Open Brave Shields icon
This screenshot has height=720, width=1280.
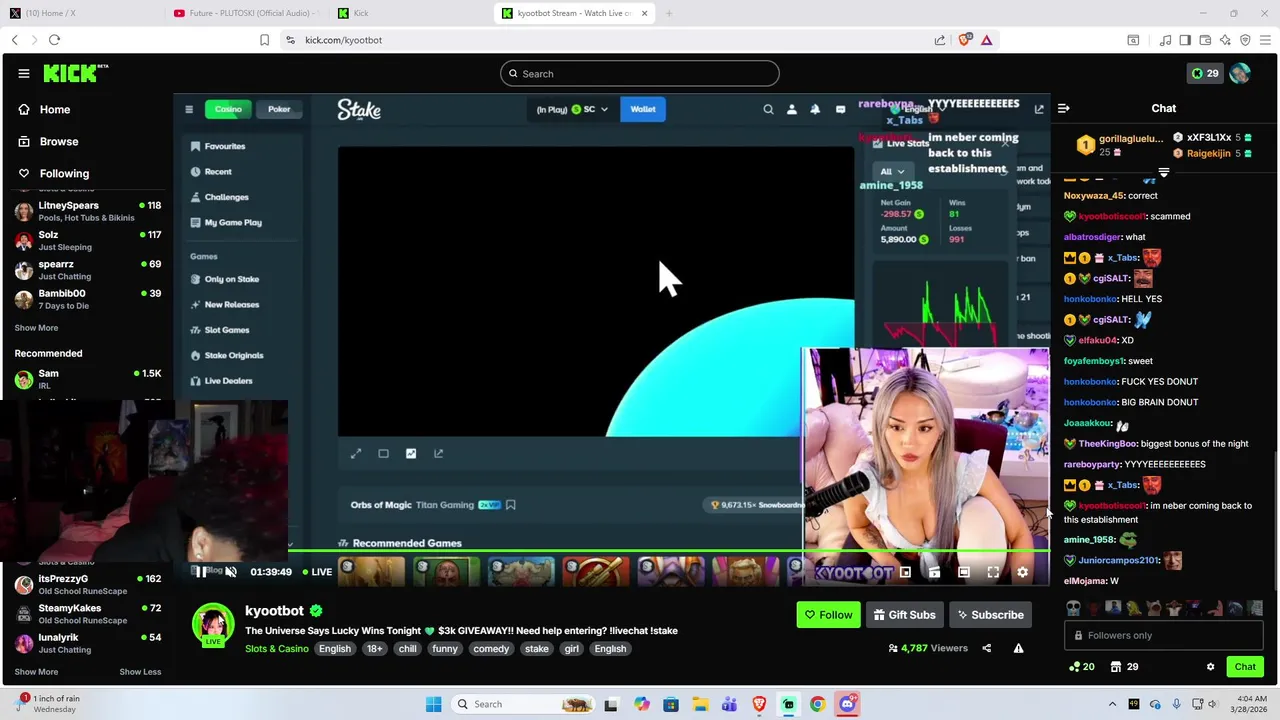(964, 40)
